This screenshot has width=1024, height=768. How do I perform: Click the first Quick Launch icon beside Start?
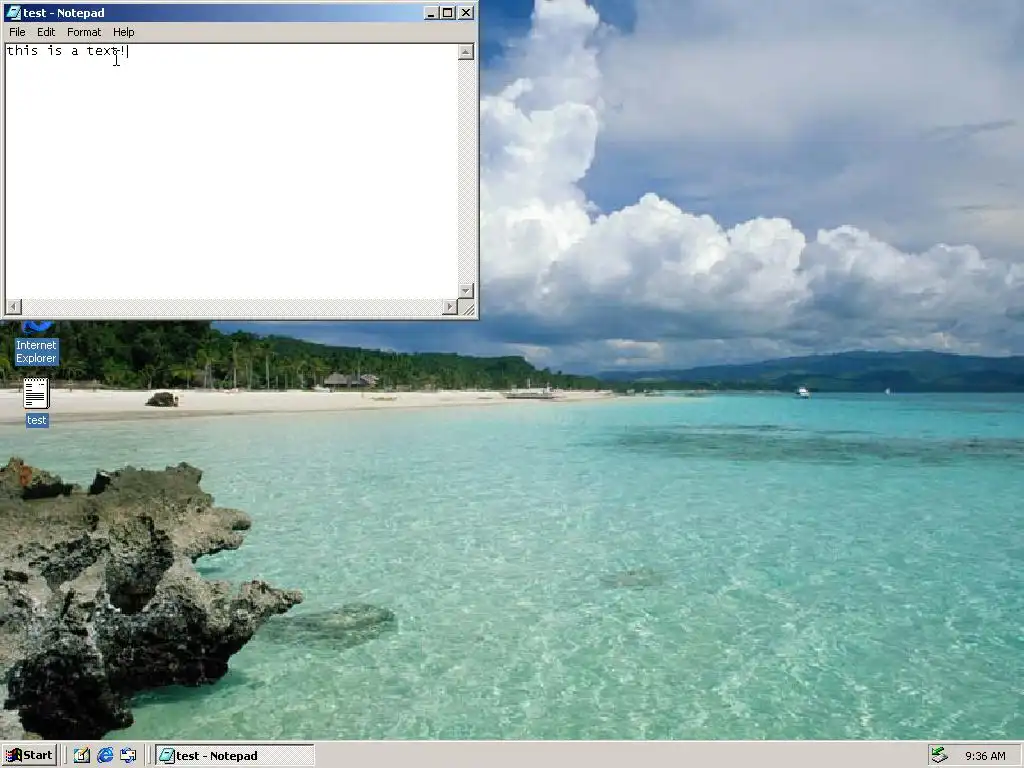click(82, 756)
